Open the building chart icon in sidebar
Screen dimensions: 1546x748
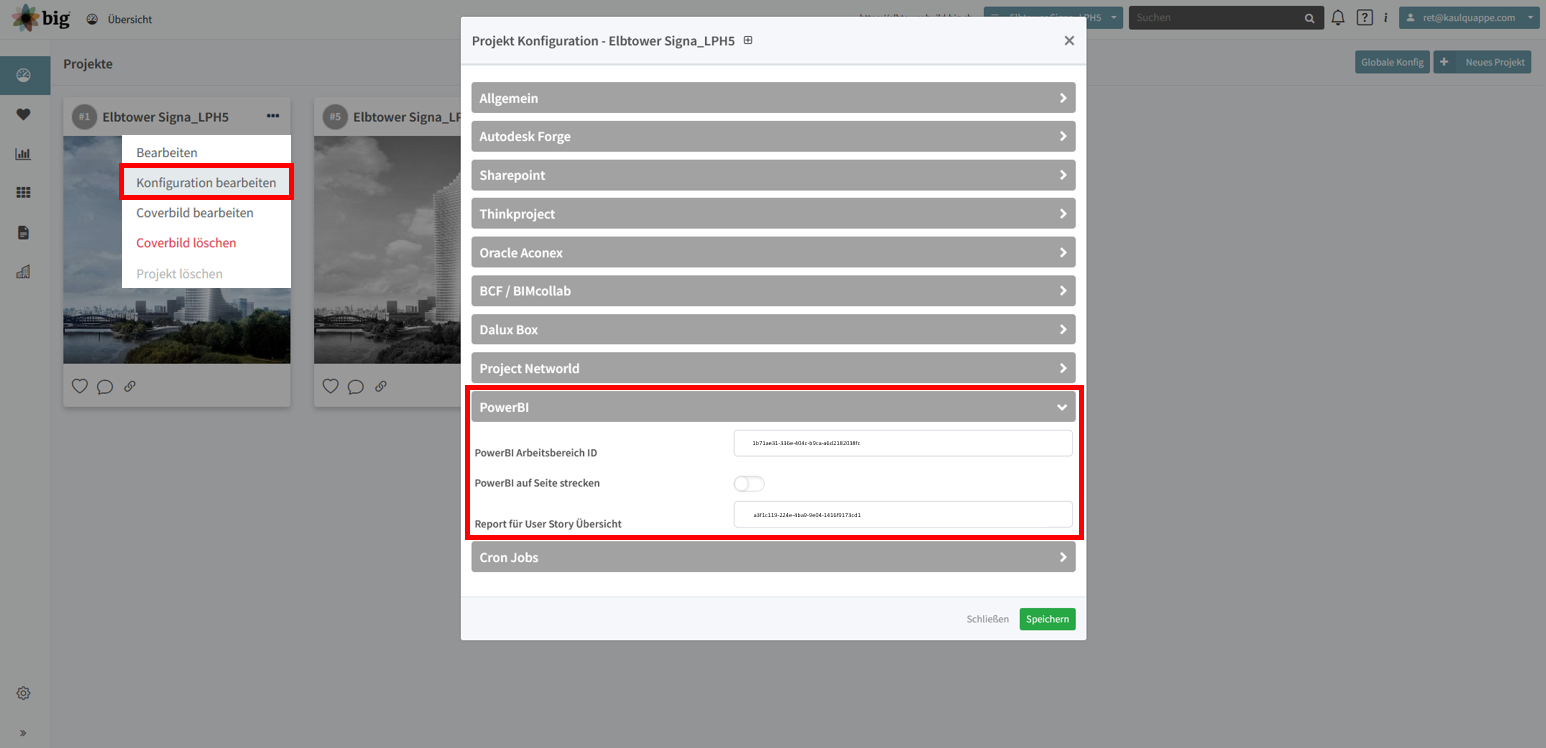(24, 271)
